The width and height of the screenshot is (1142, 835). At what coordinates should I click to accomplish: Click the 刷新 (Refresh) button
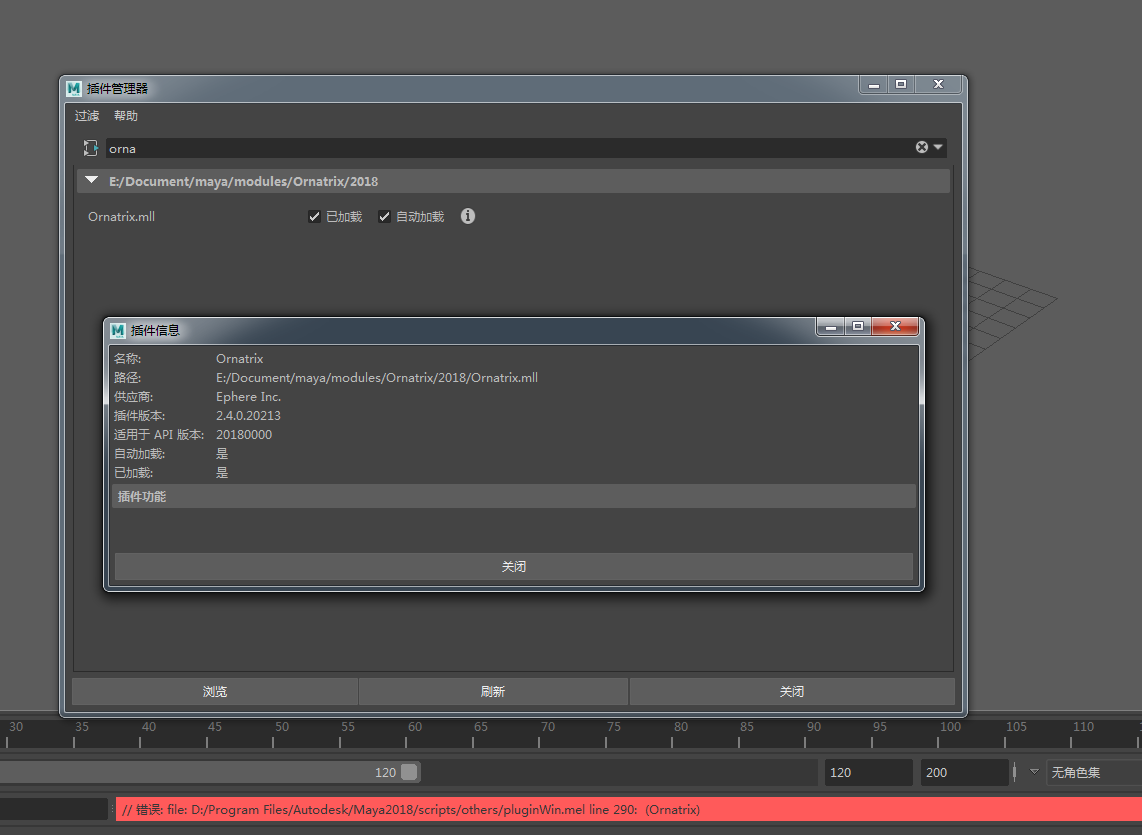(493, 692)
